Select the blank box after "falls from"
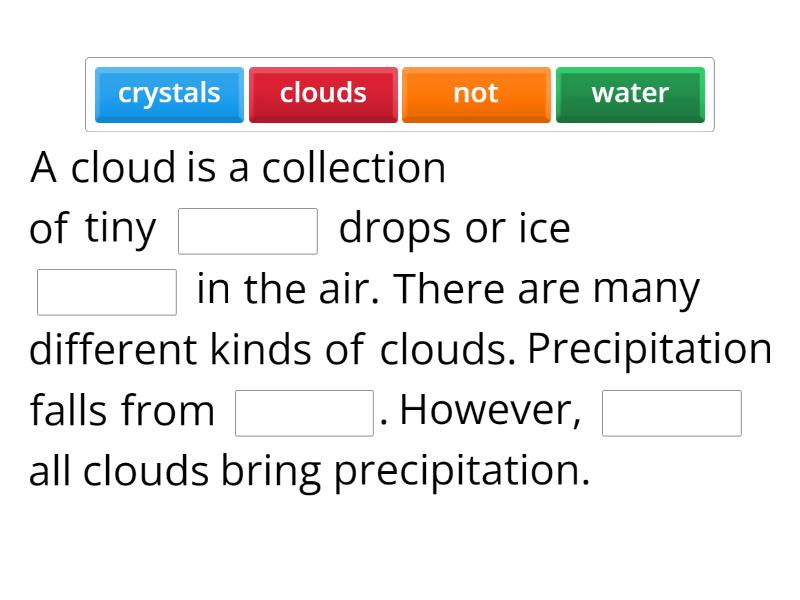The height and width of the screenshot is (600, 800). click(304, 413)
